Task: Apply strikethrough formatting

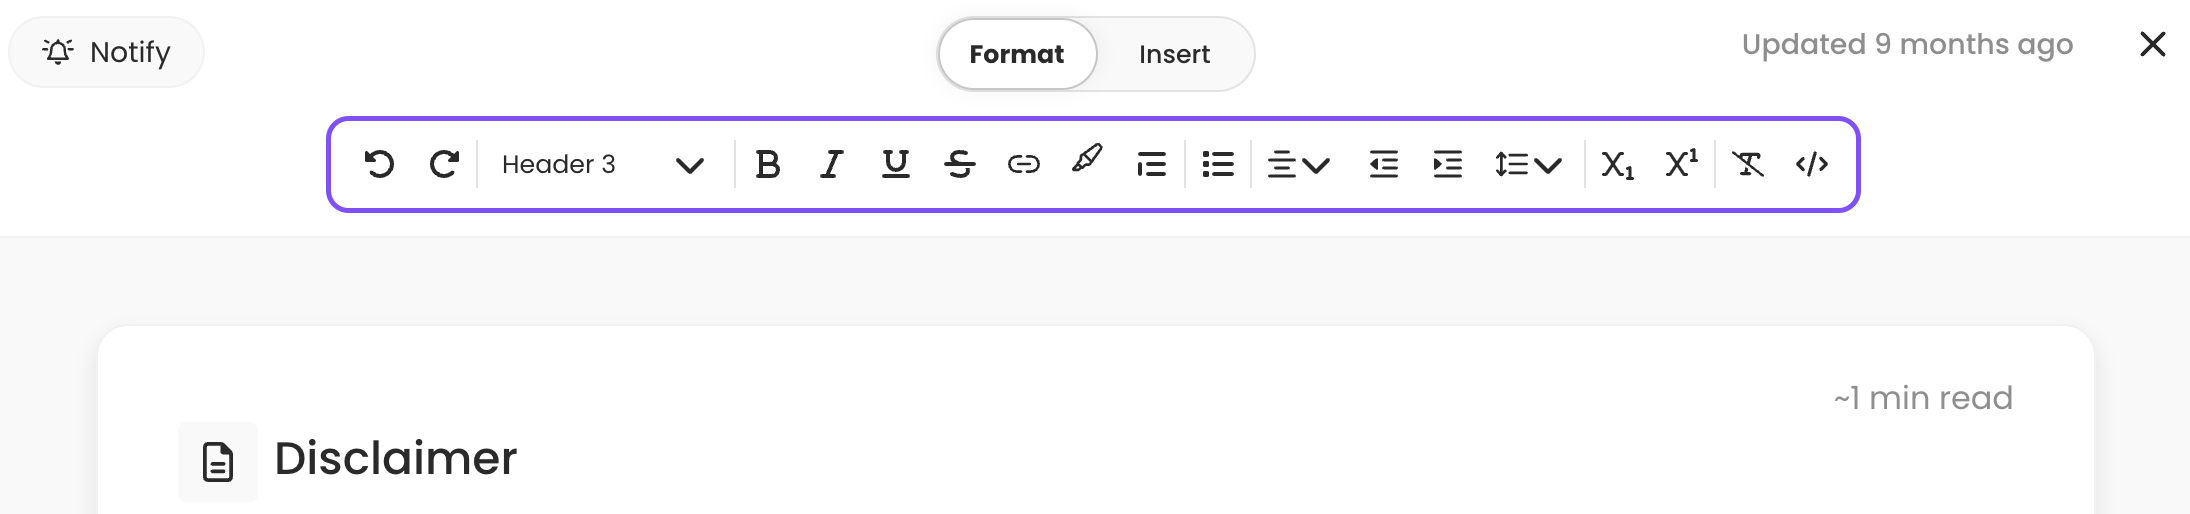Action: [x=960, y=164]
